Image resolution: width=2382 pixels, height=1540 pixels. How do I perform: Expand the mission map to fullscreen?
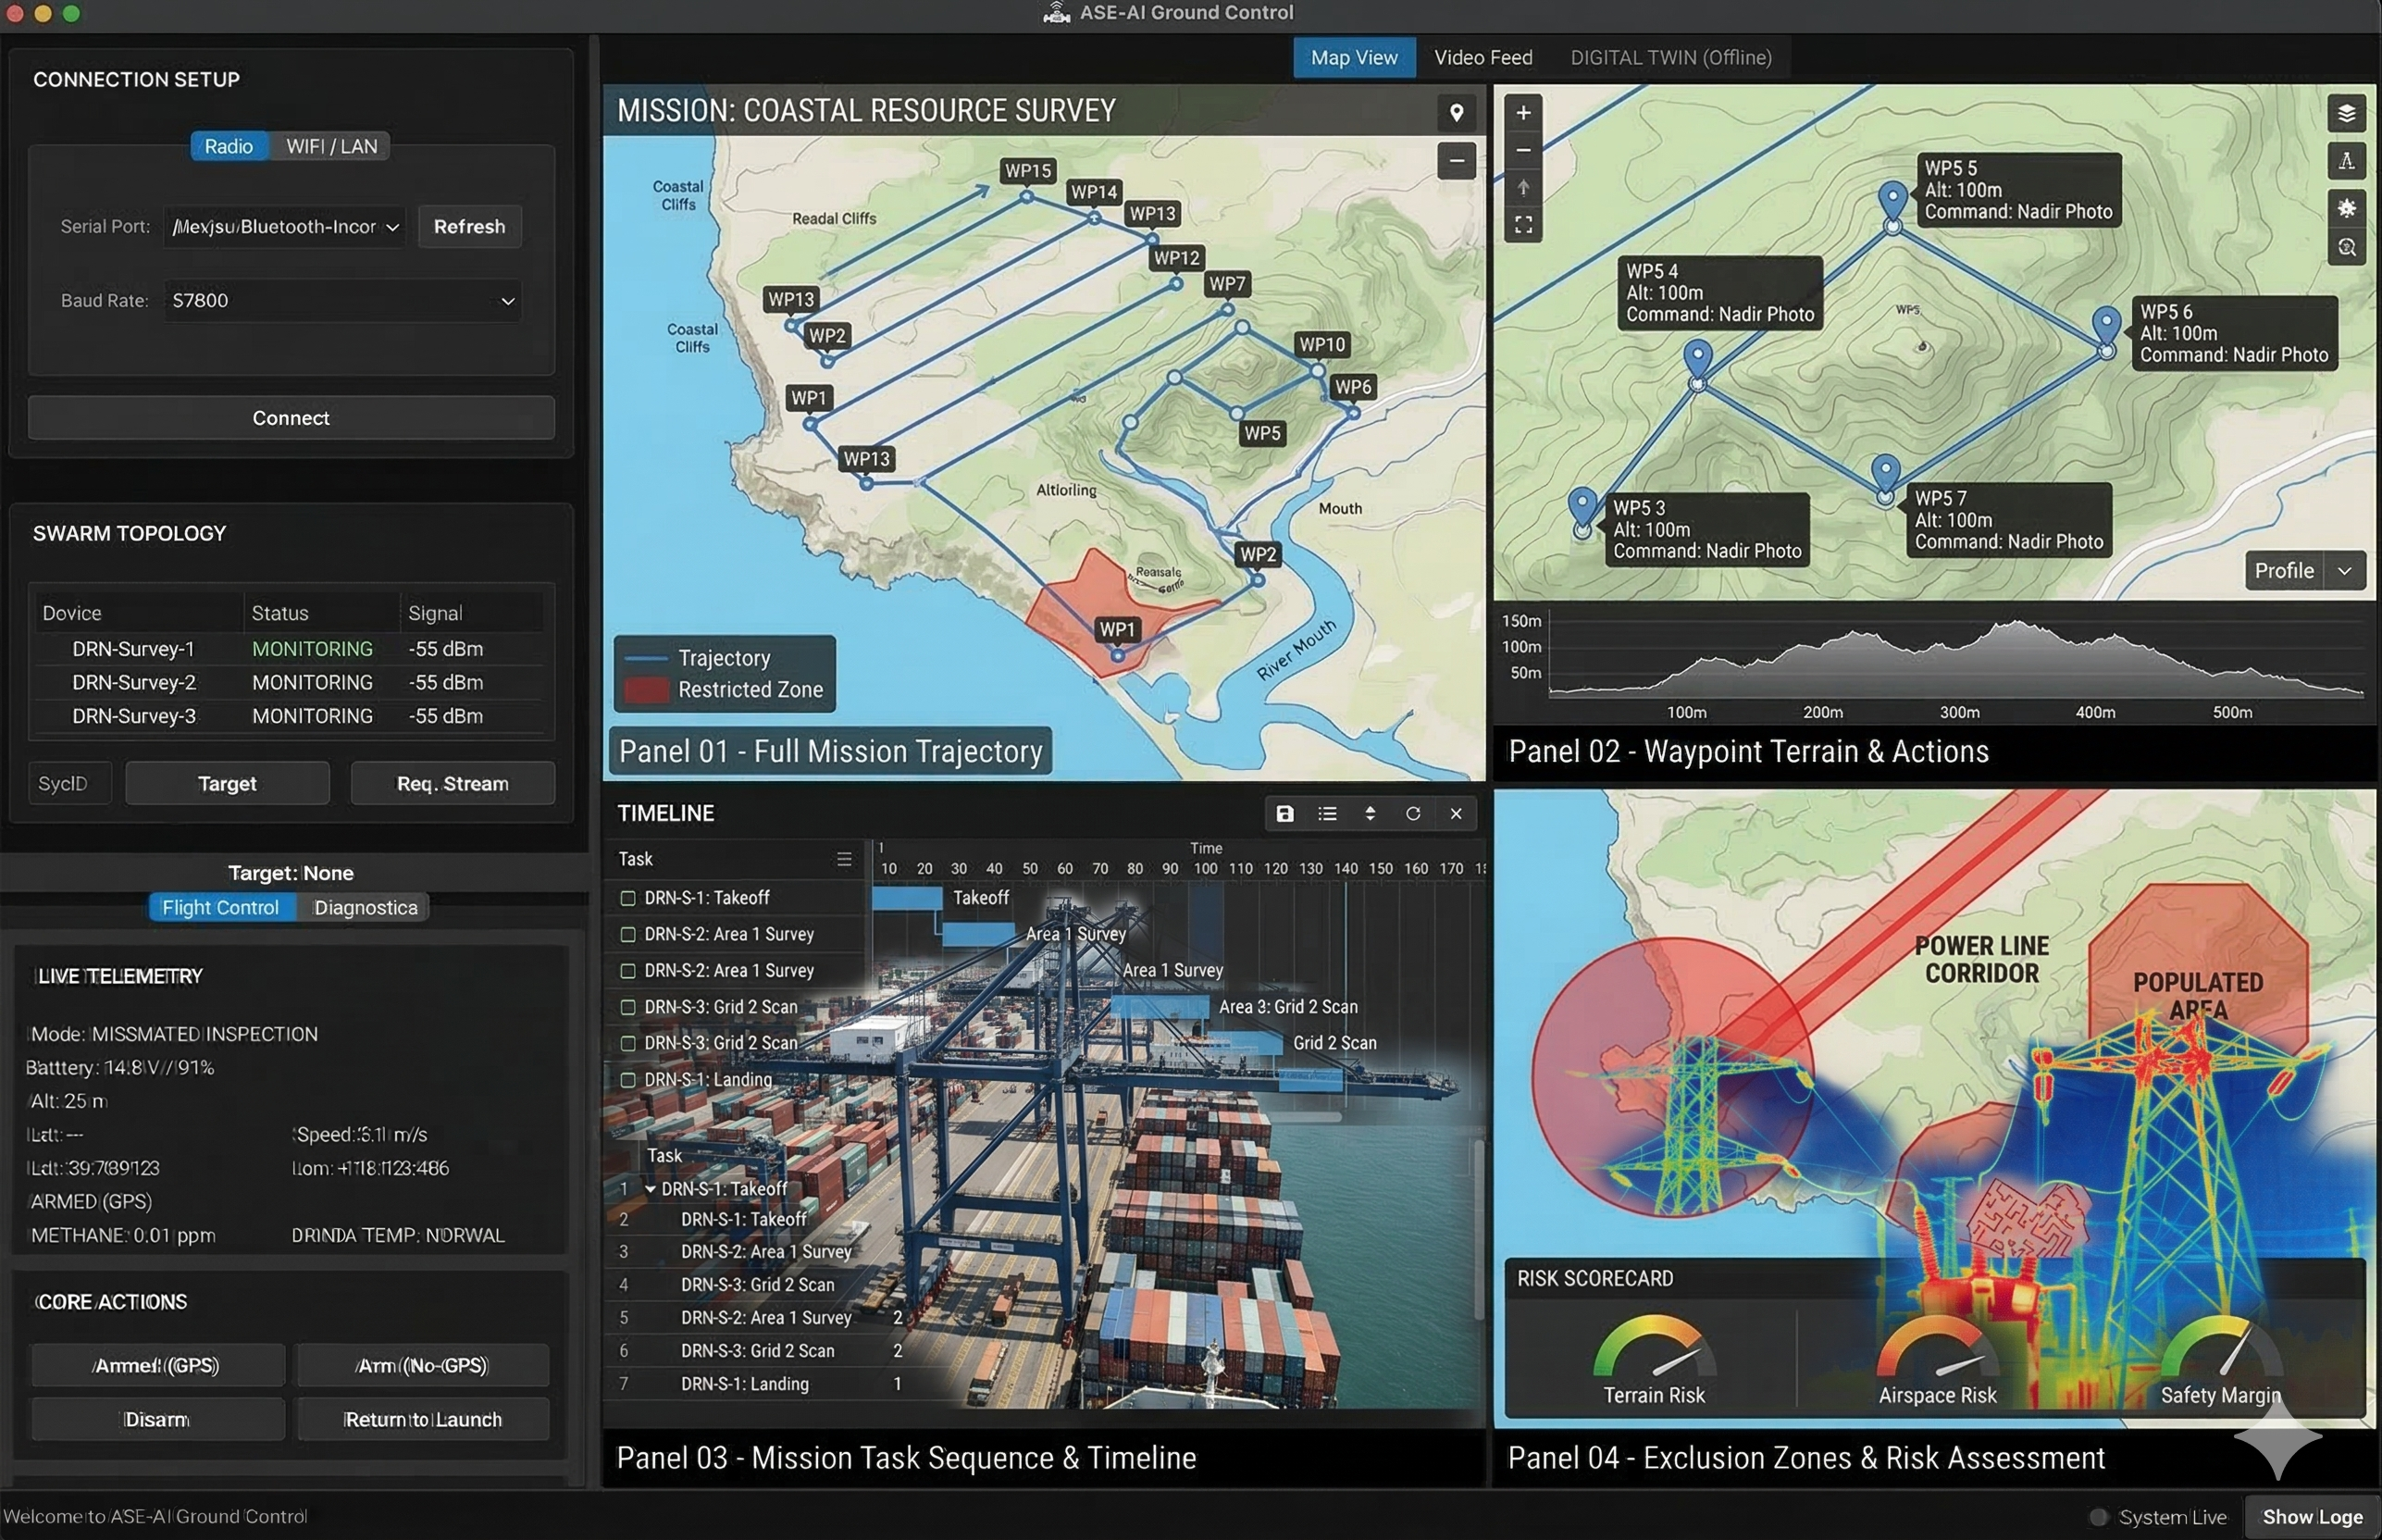1523,224
